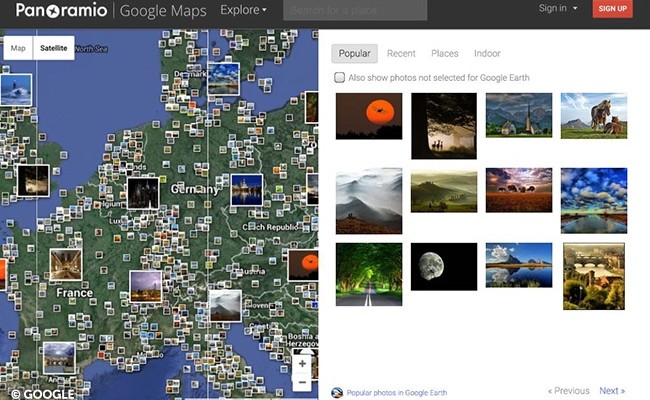The image size is (650, 400).
Task: Enable showing photos not selected for Google Earth
Action: tap(340, 77)
